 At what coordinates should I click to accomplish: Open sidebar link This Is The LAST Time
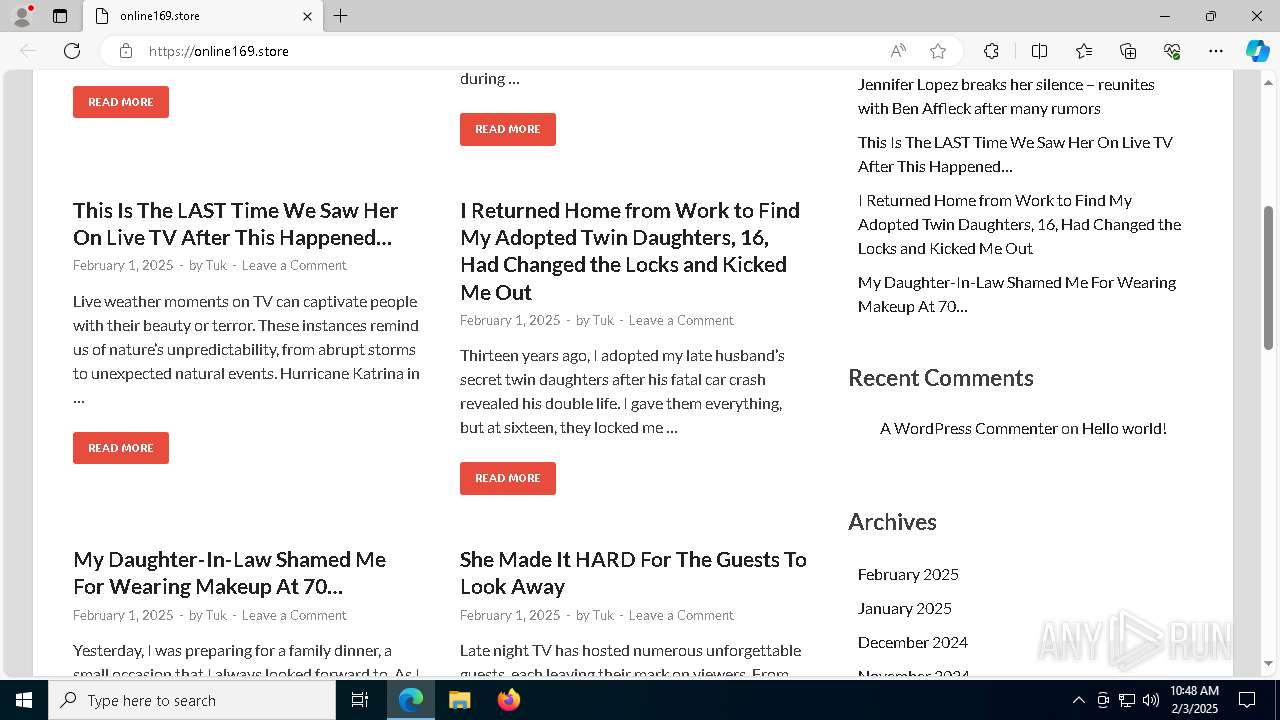click(x=1015, y=154)
